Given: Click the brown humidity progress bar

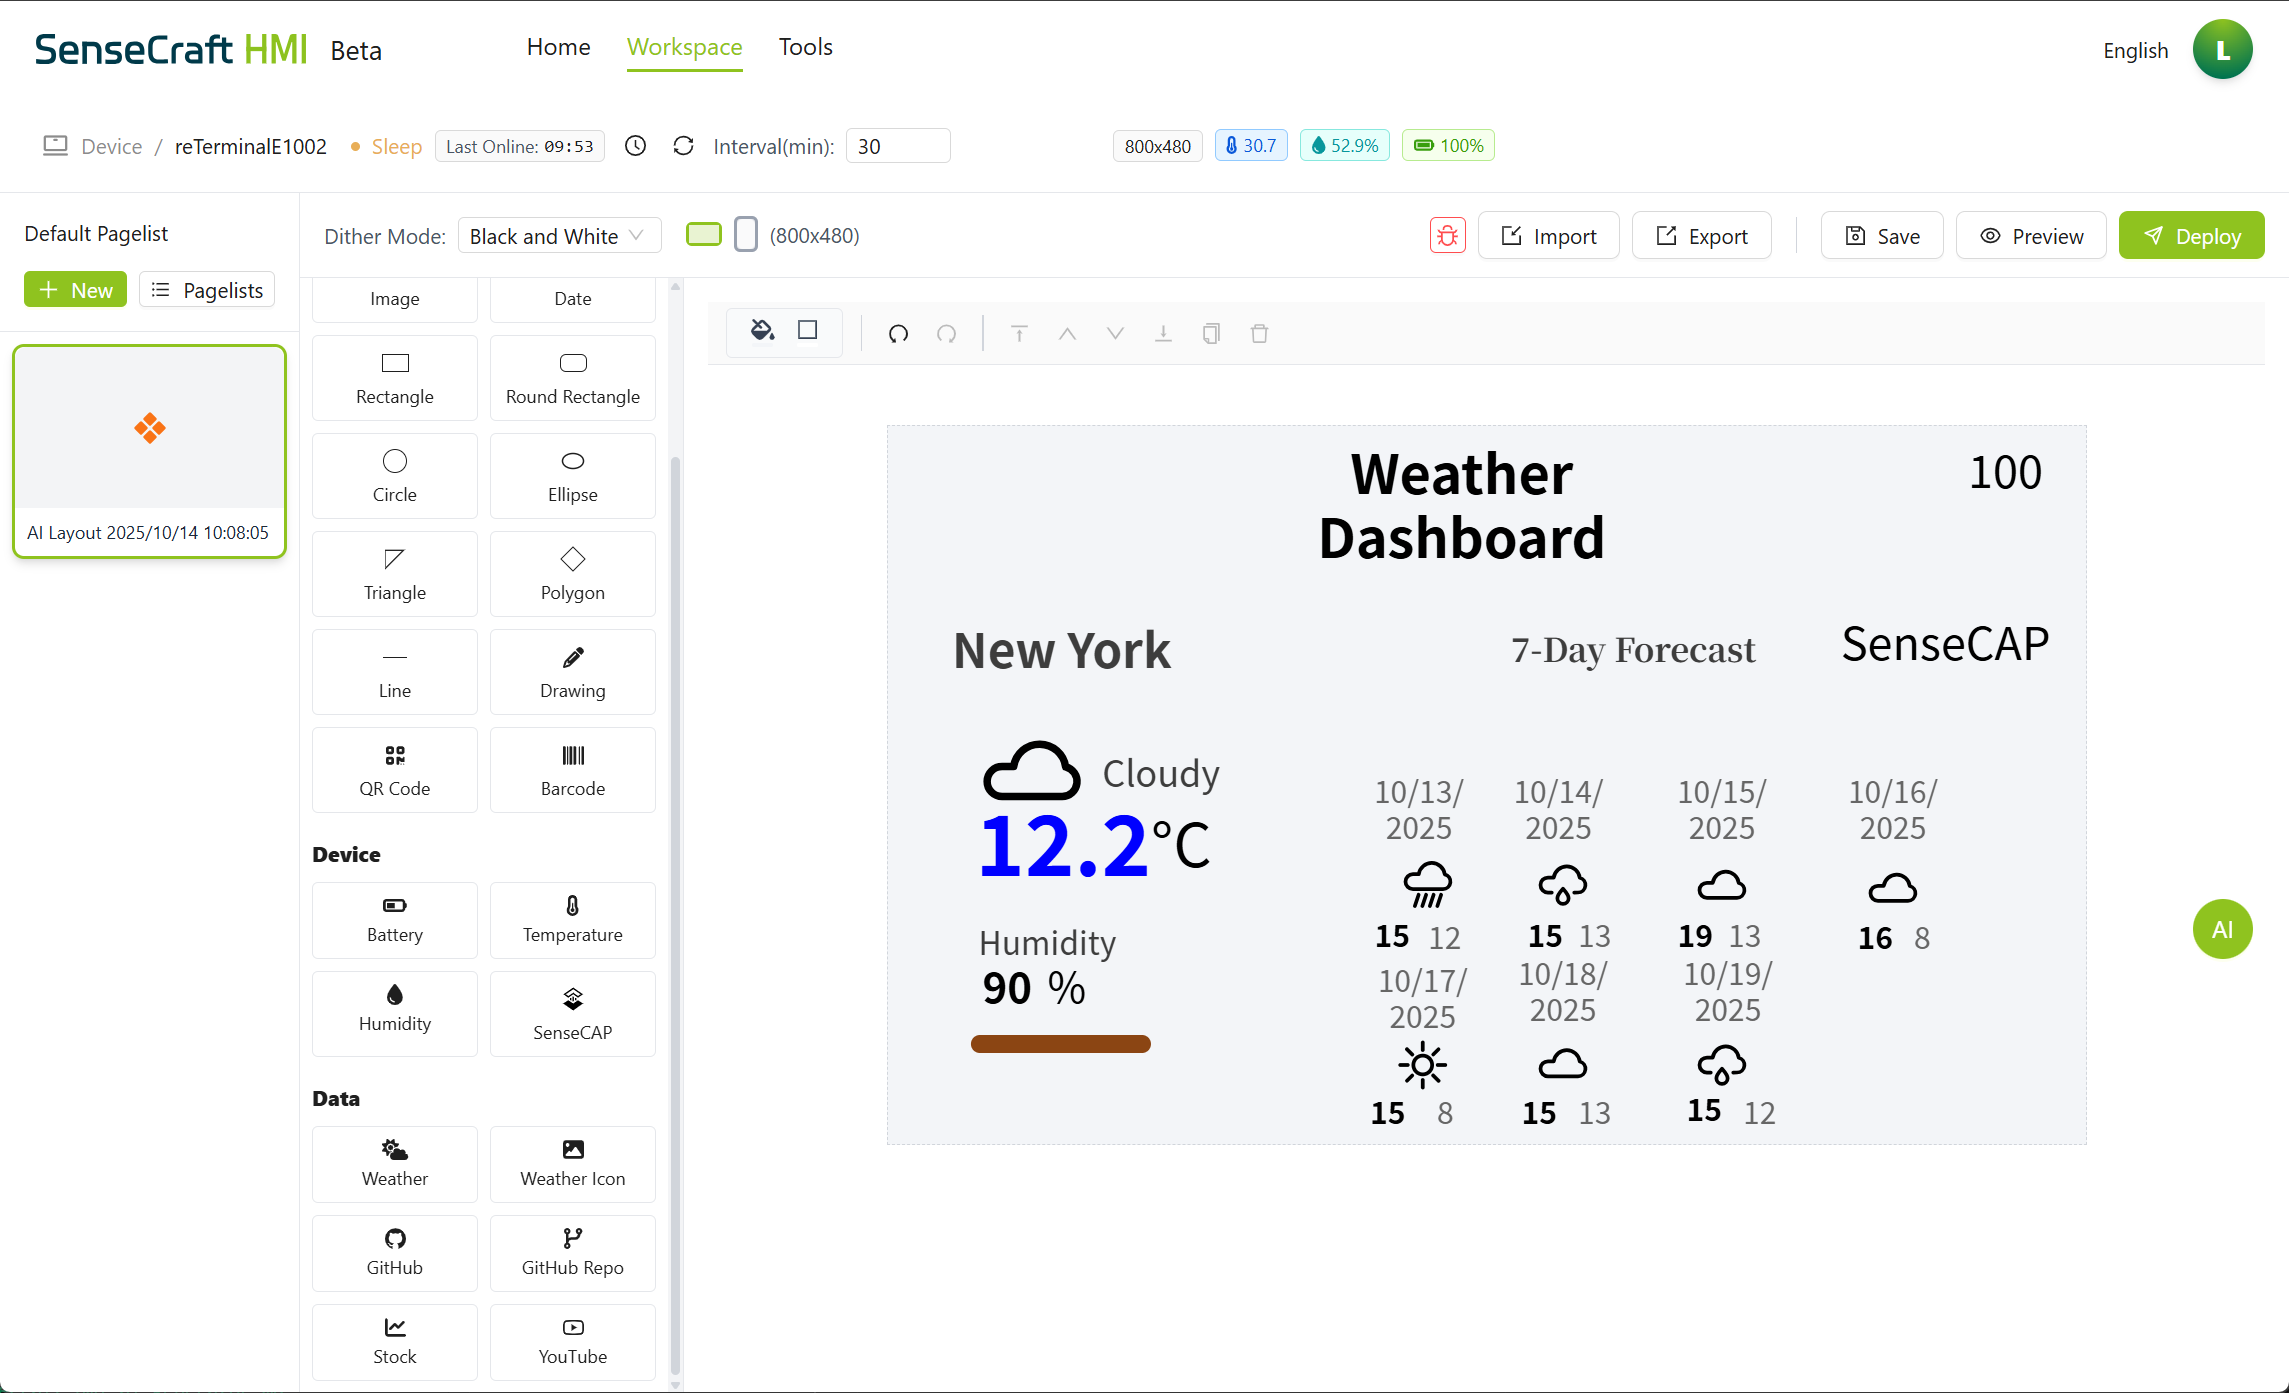Looking at the screenshot, I should pos(1060,1044).
